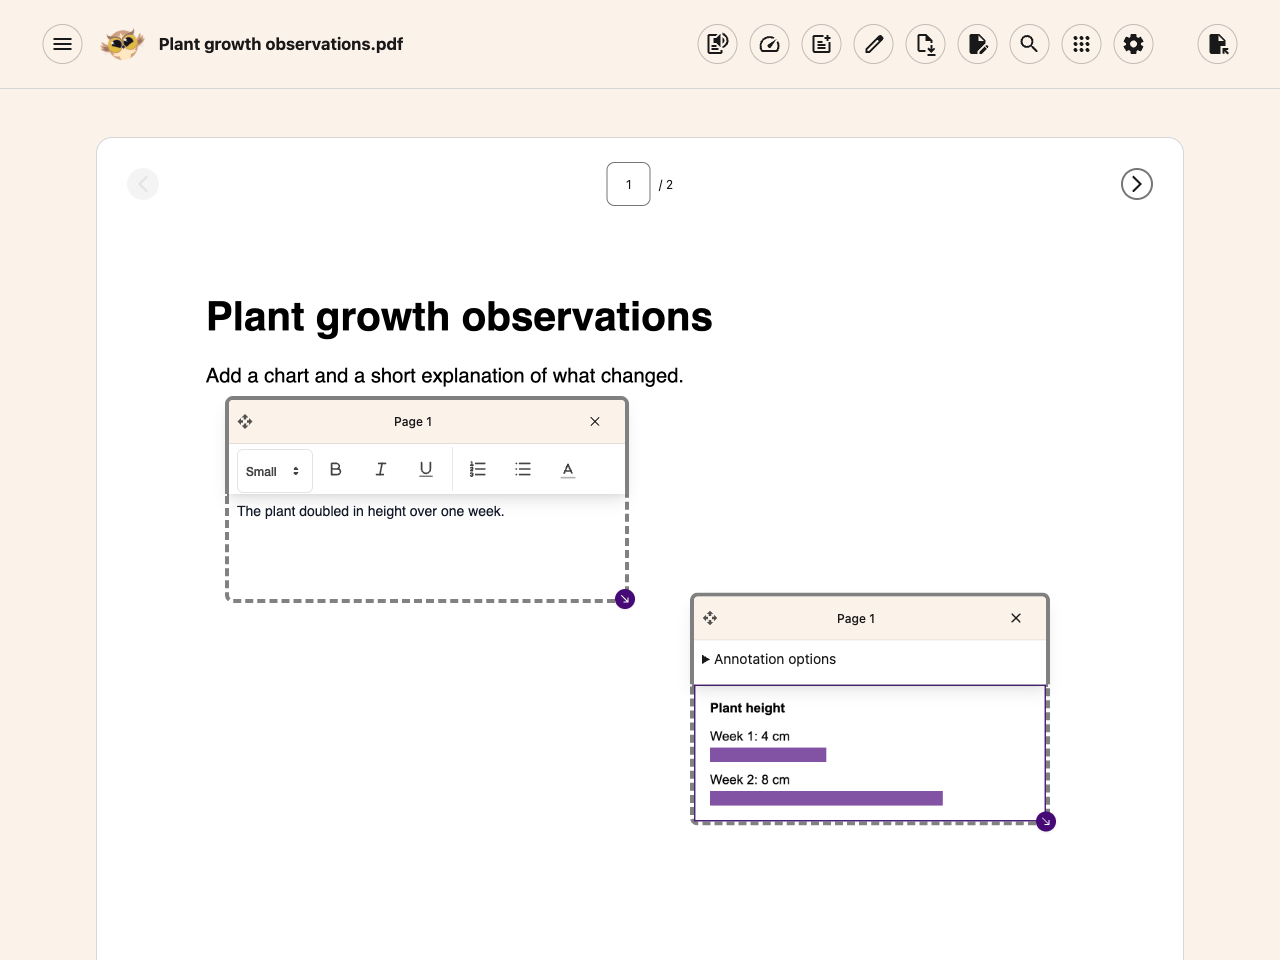Click the file name 'Plant growth observations.pdf'
Screen dimensions: 1280x960
pos(281,44)
